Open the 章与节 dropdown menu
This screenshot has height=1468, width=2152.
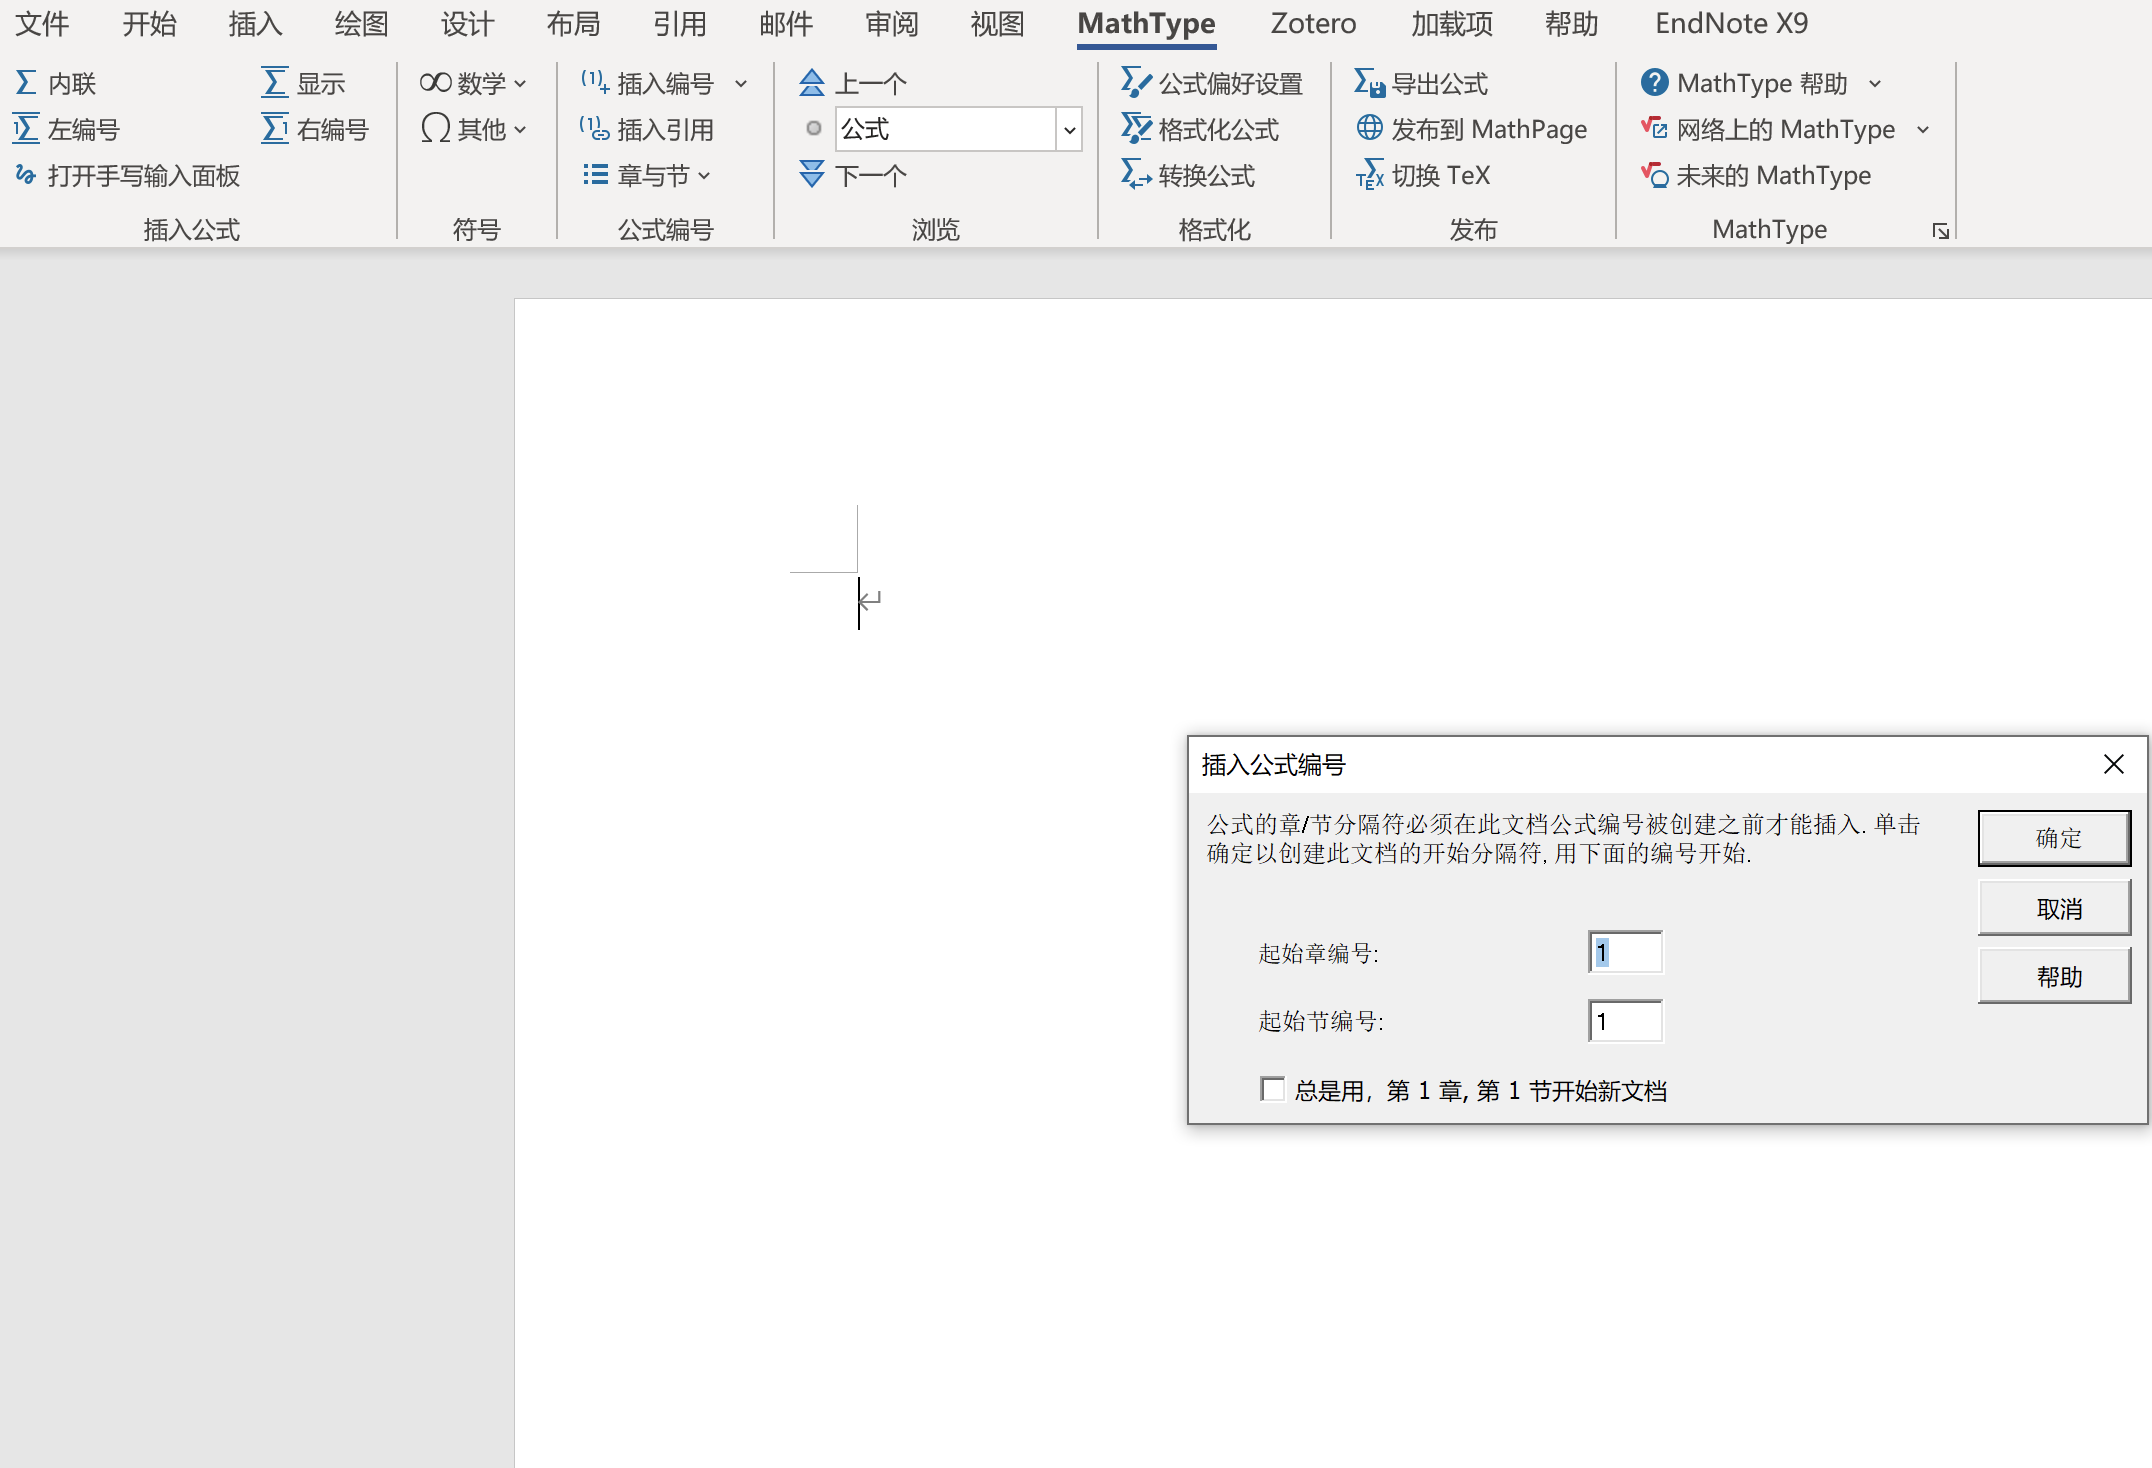pyautogui.click(x=647, y=176)
